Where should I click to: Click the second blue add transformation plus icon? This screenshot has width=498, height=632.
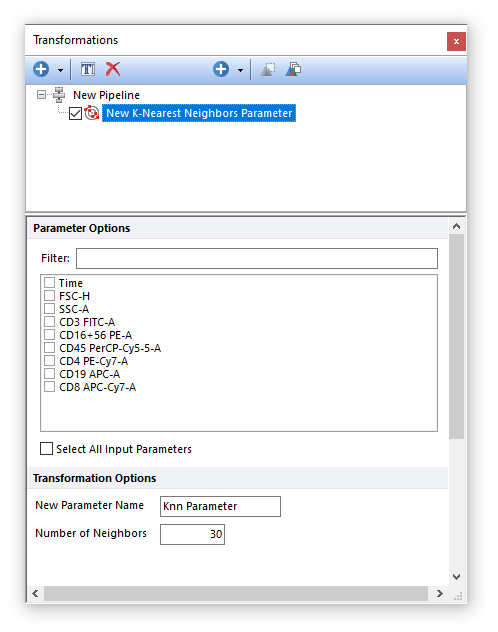coord(221,69)
